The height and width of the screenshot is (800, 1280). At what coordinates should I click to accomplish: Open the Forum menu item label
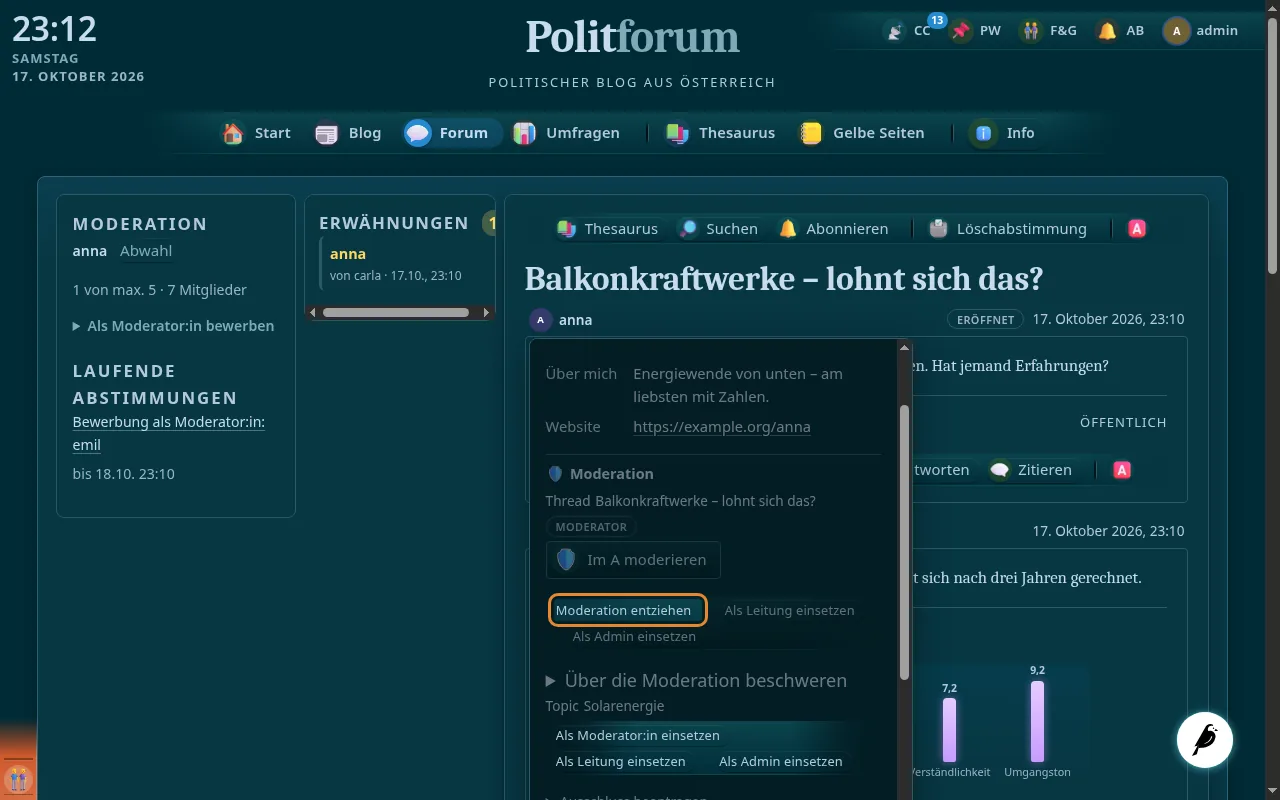pos(464,133)
